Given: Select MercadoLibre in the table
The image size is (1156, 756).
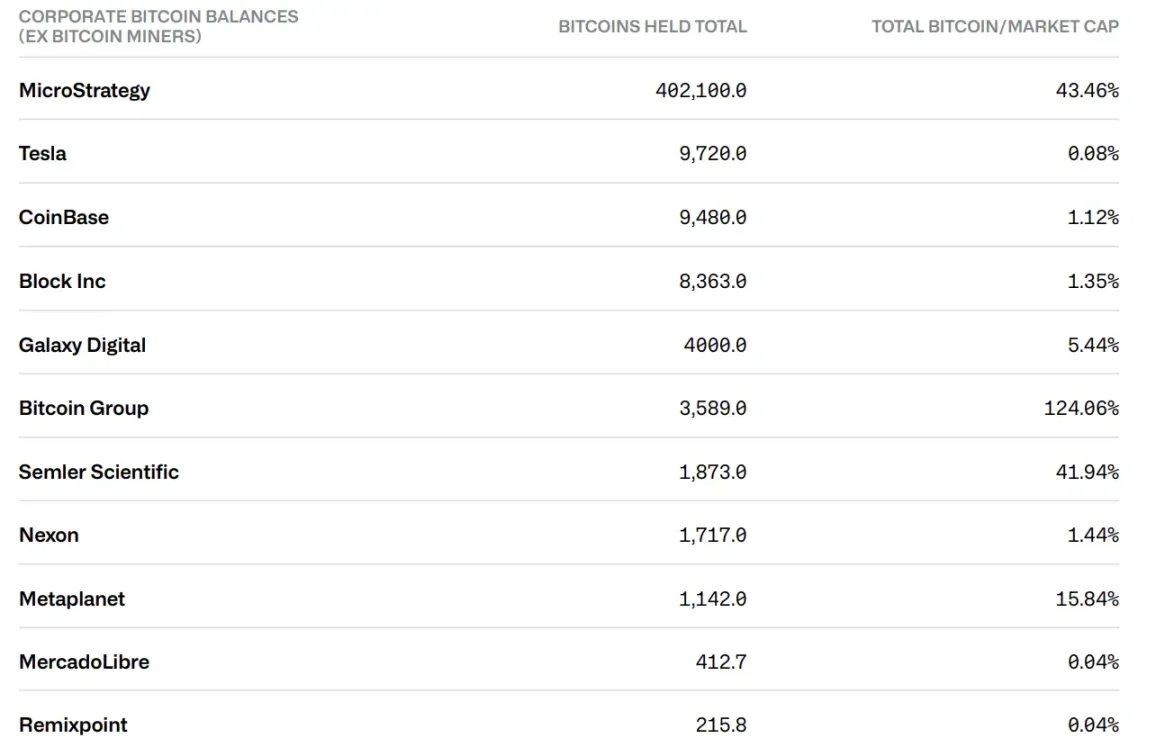Looking at the screenshot, I should (84, 662).
